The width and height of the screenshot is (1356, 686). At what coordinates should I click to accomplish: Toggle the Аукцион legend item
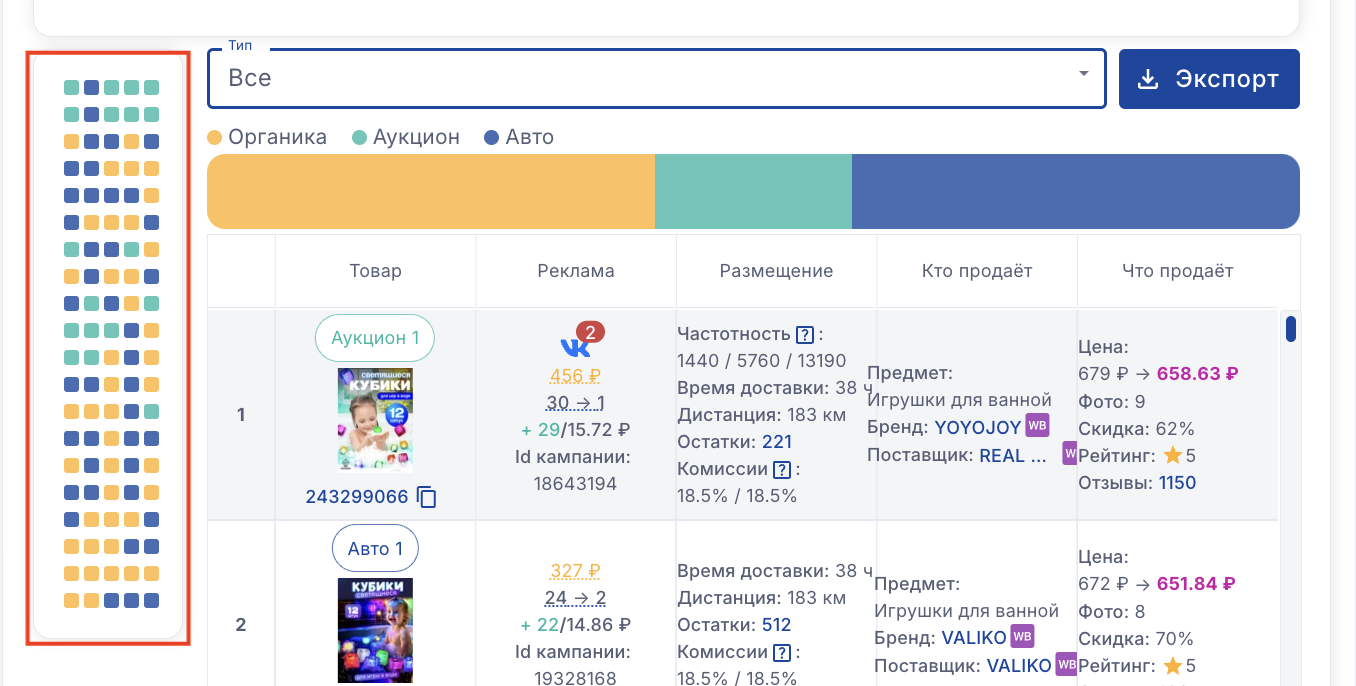click(x=406, y=137)
